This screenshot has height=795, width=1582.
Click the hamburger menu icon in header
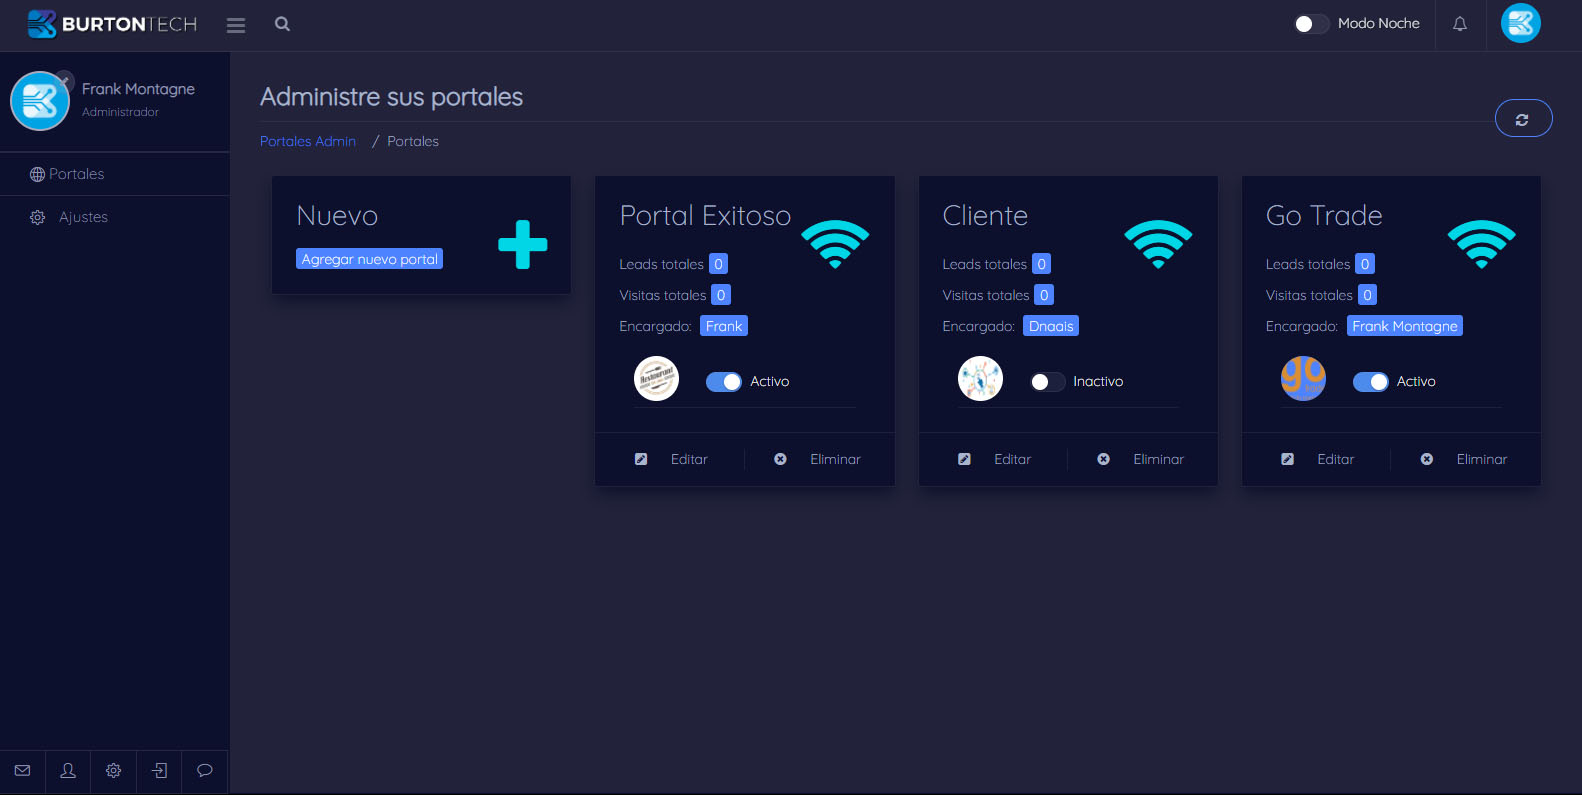236,25
